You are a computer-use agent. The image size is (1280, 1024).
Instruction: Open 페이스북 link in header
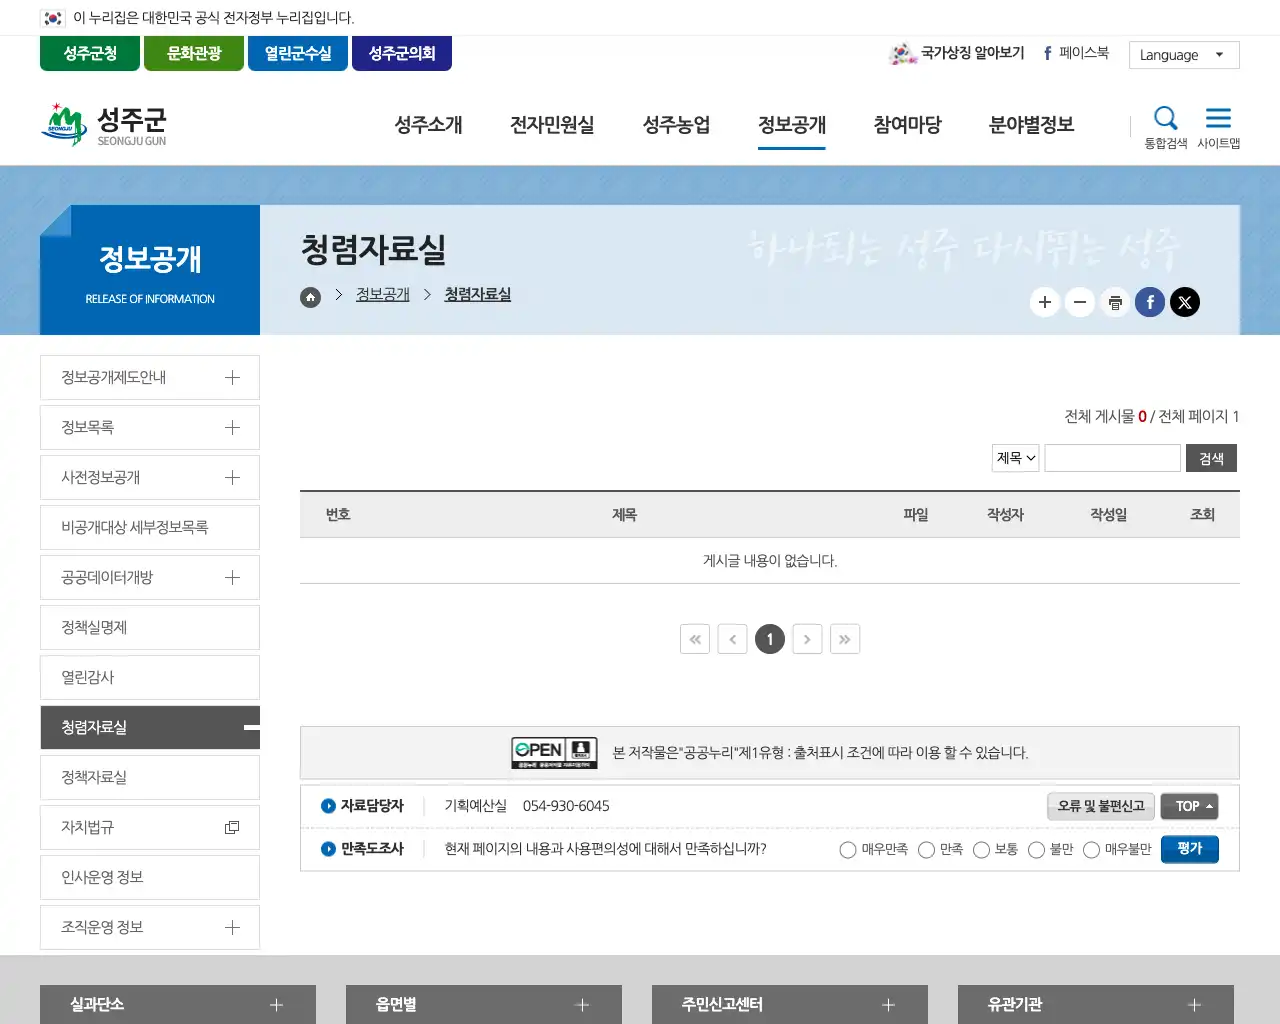coord(1076,53)
